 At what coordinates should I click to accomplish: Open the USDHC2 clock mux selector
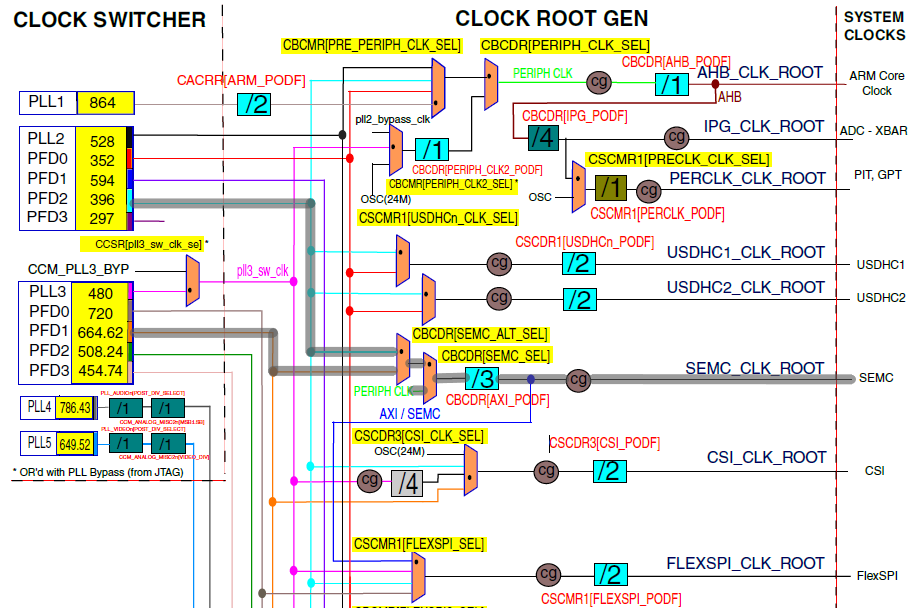click(x=429, y=301)
